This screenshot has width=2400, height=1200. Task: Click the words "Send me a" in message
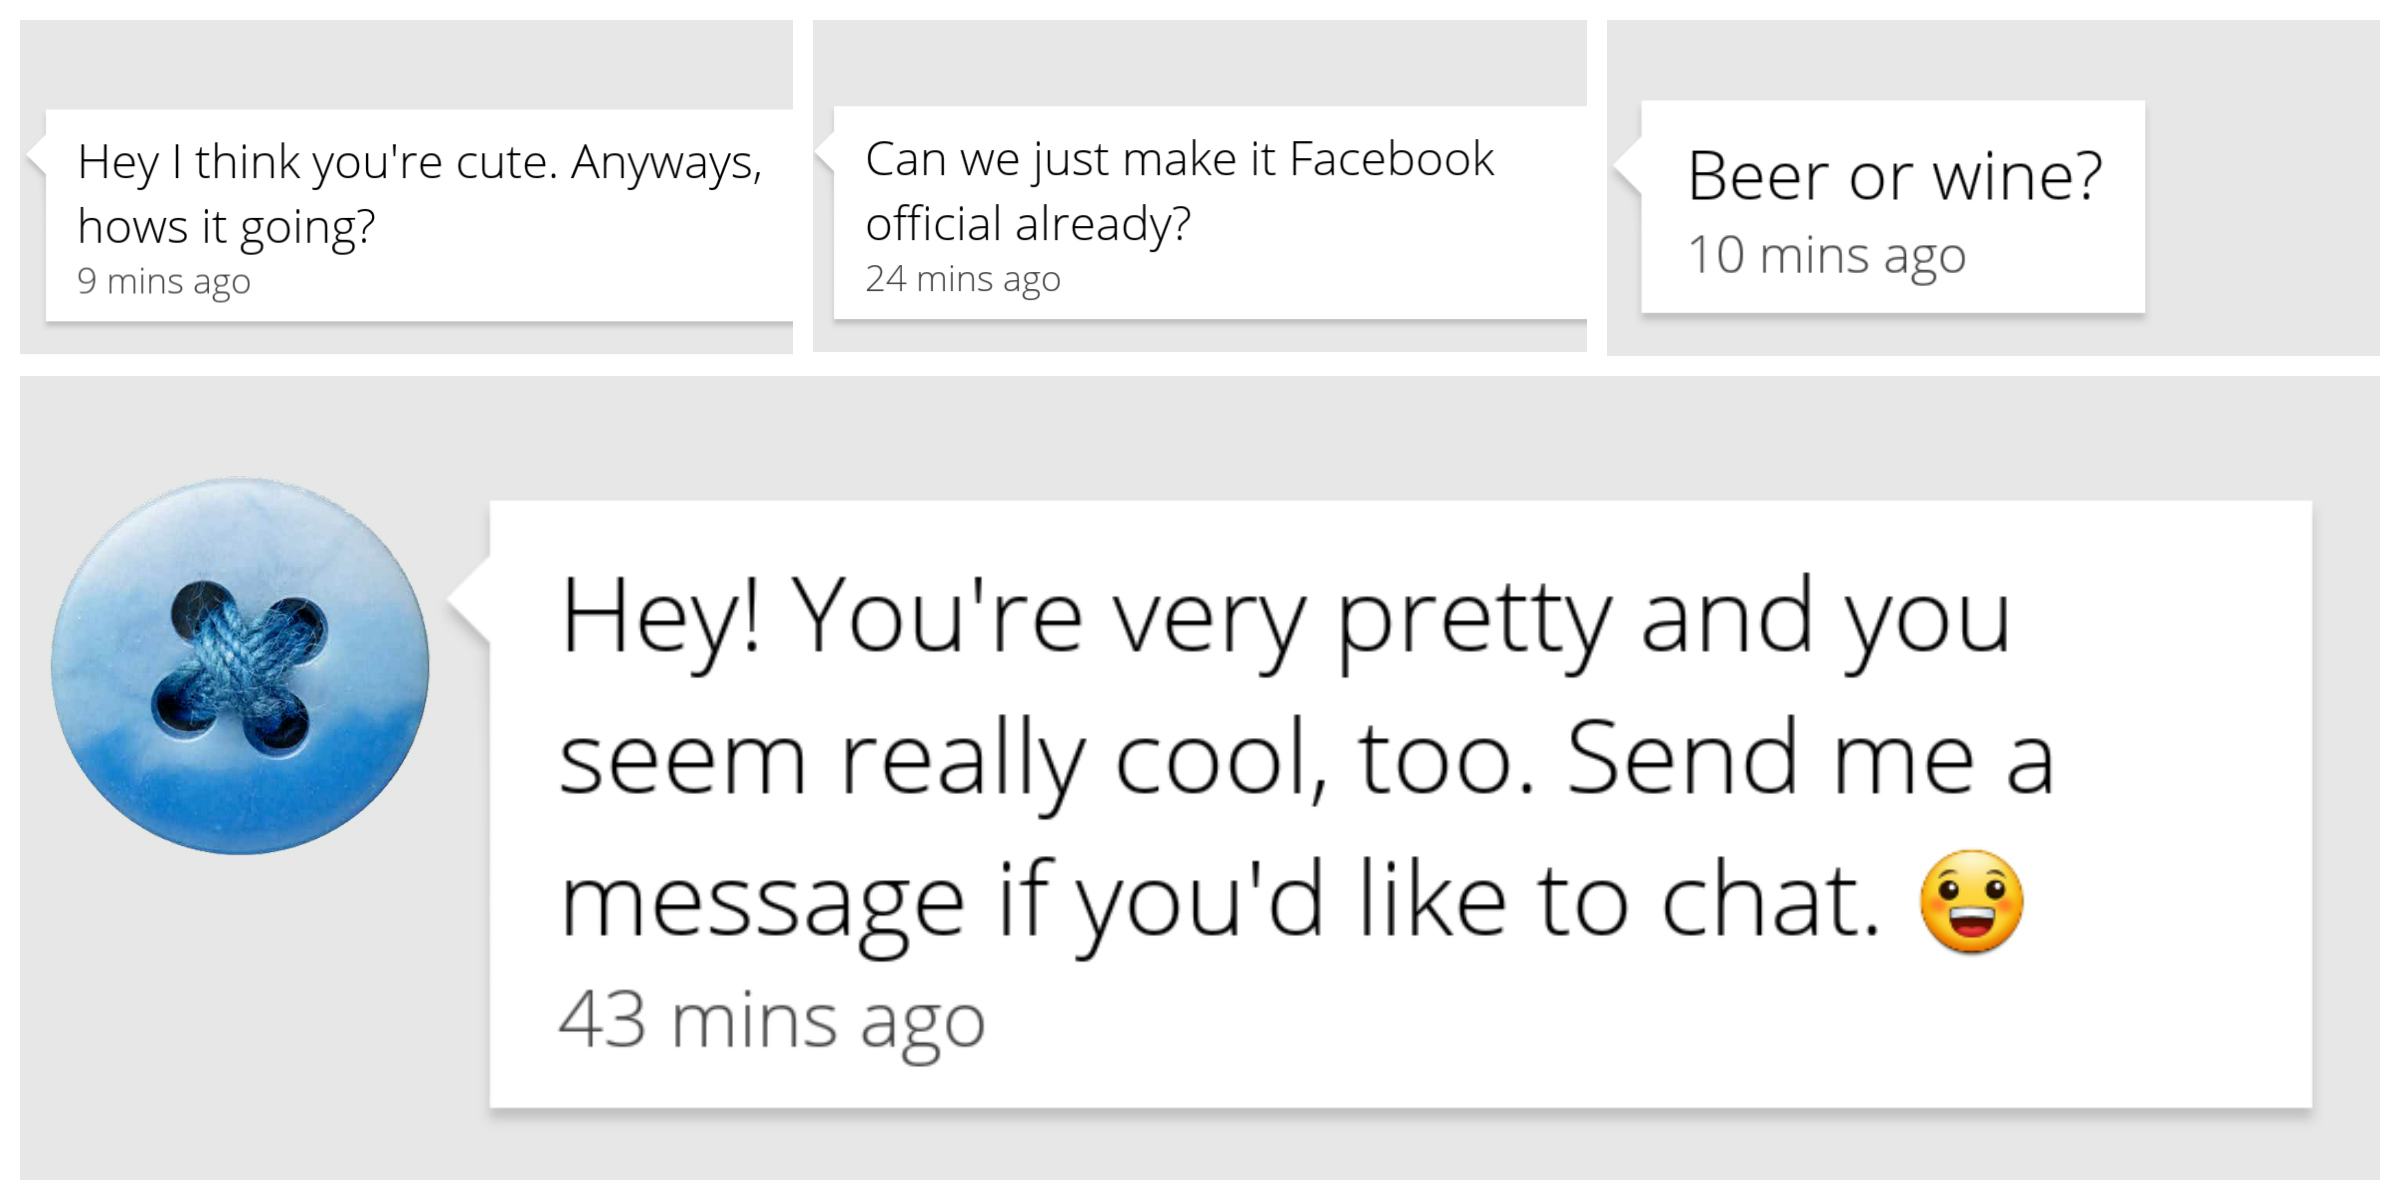pos(1810,758)
